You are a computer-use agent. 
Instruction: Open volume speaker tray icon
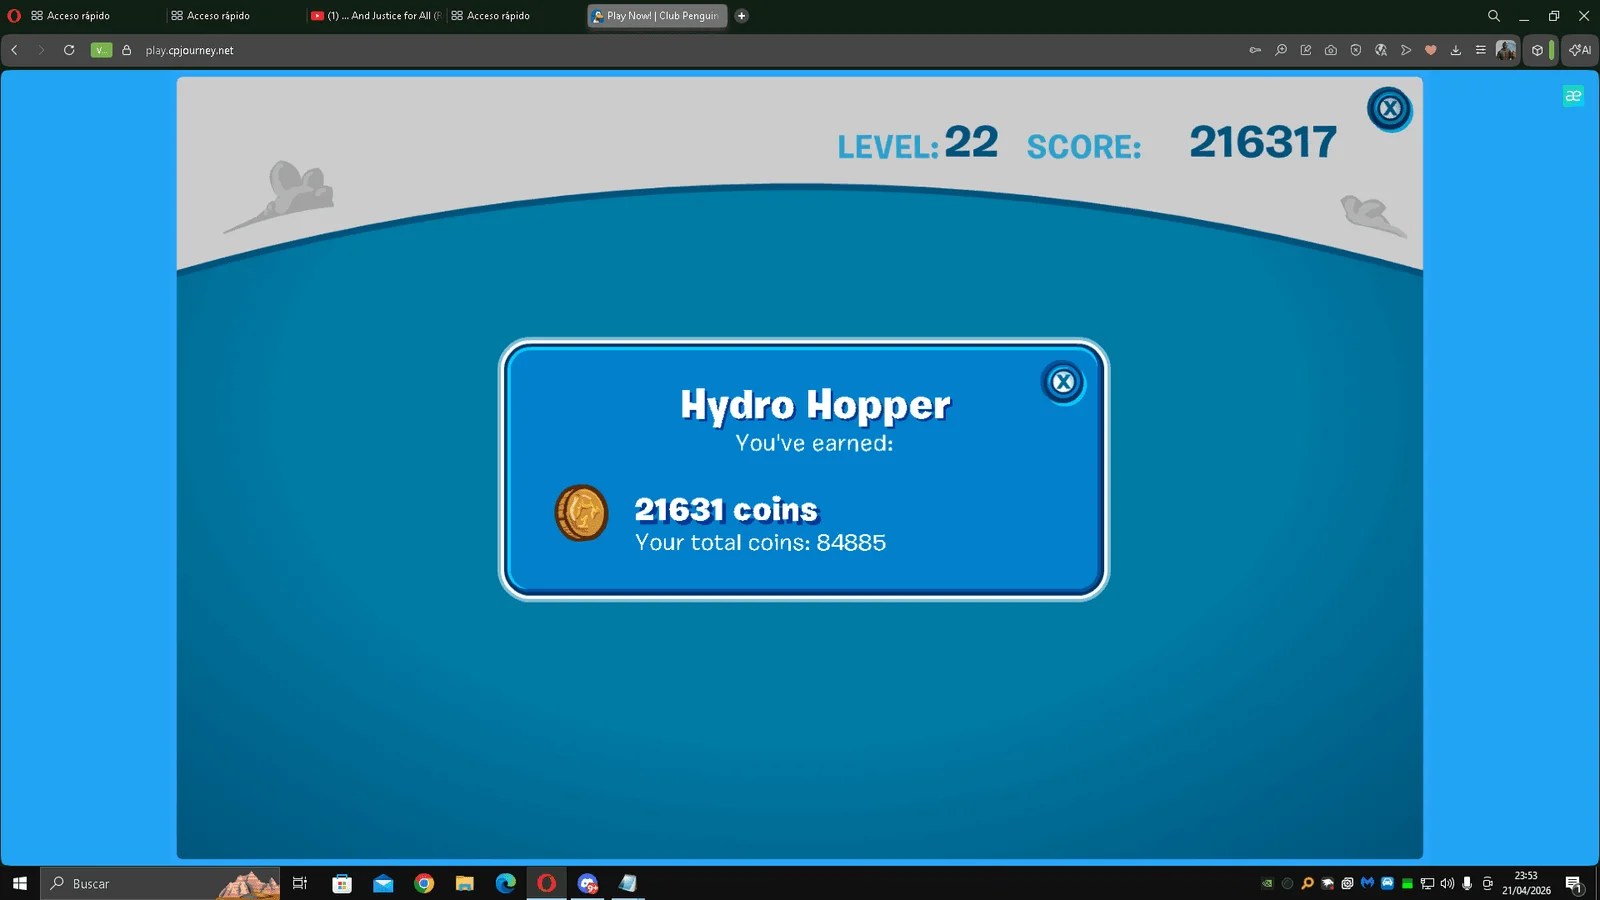point(1447,884)
